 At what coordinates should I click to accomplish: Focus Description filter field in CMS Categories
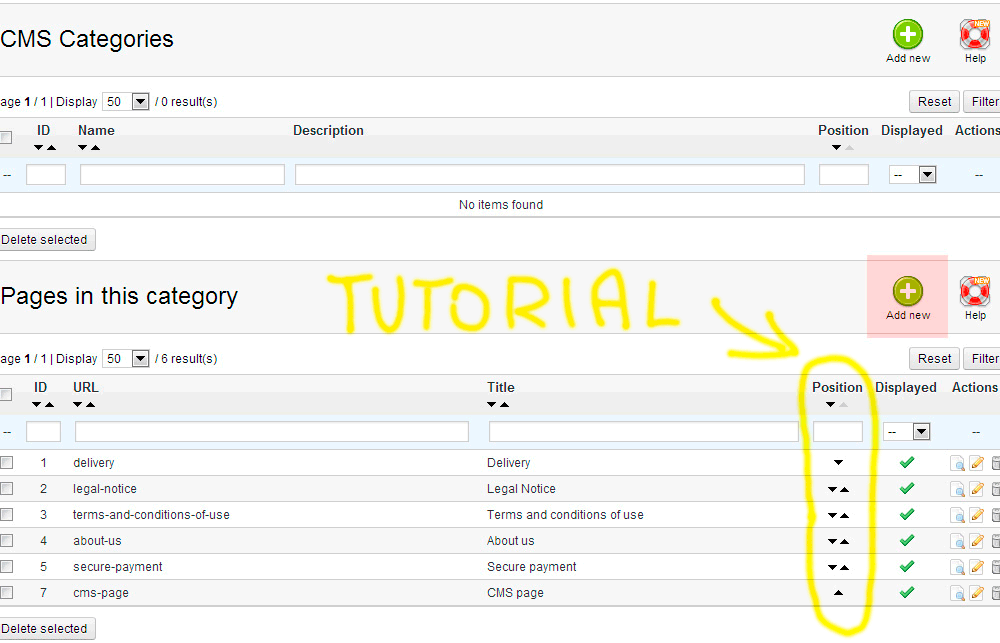[550, 175]
